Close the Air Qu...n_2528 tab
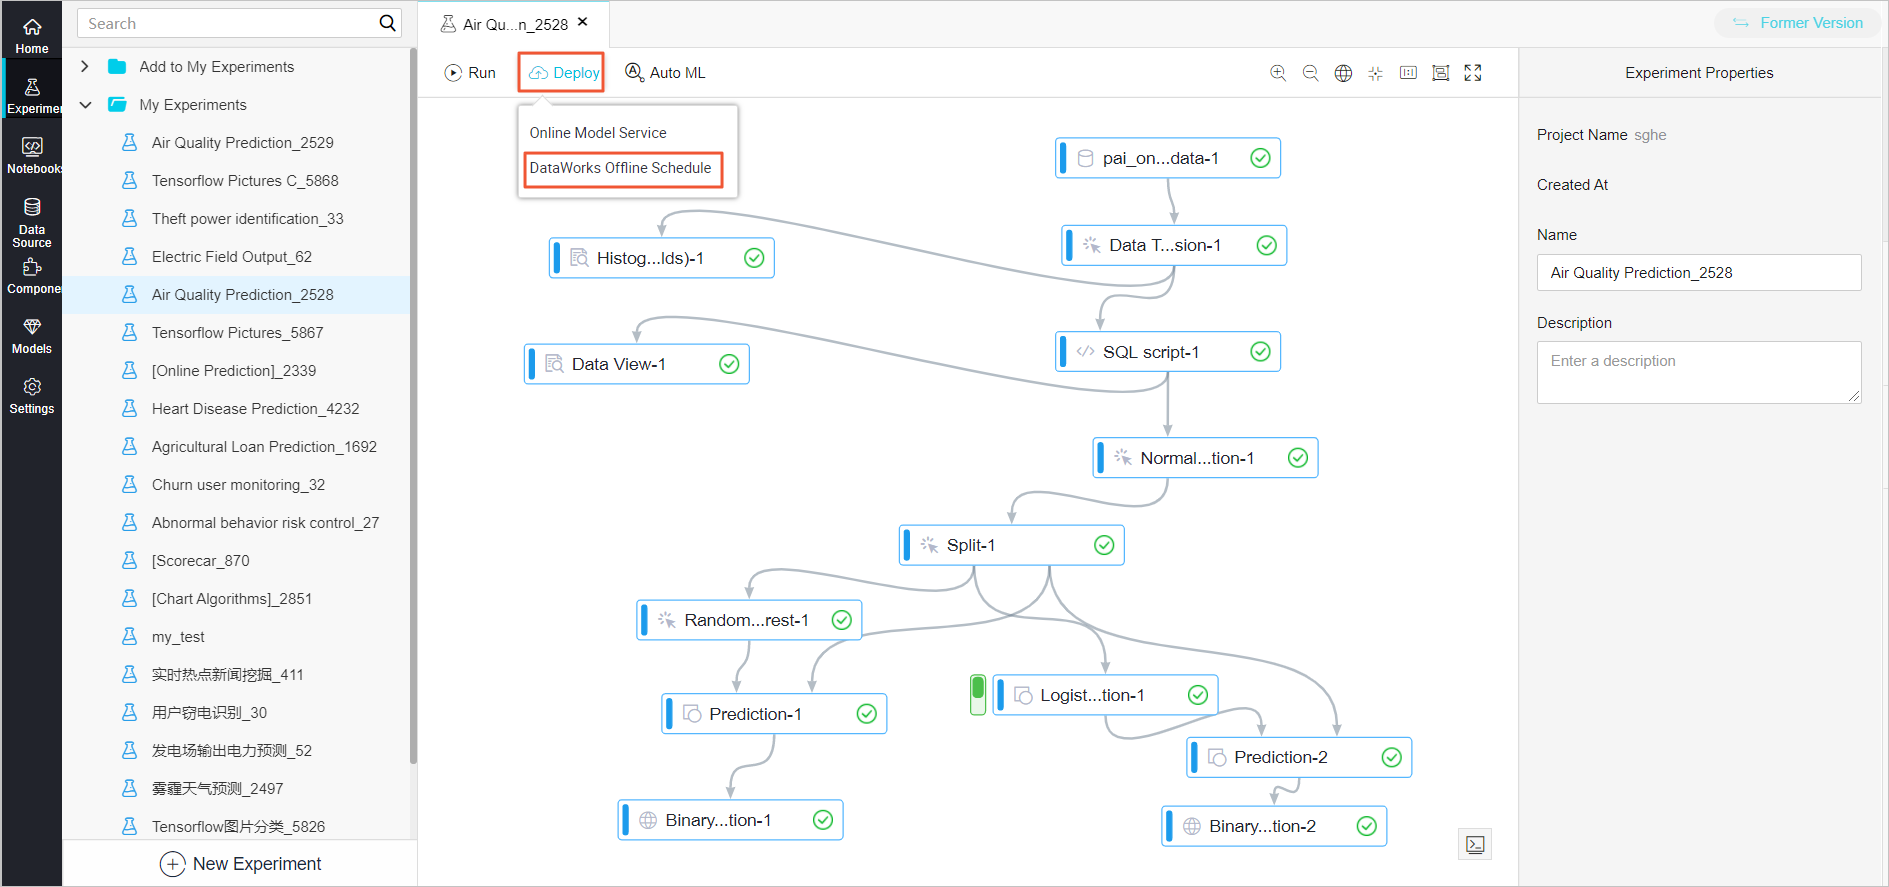 coord(583,22)
